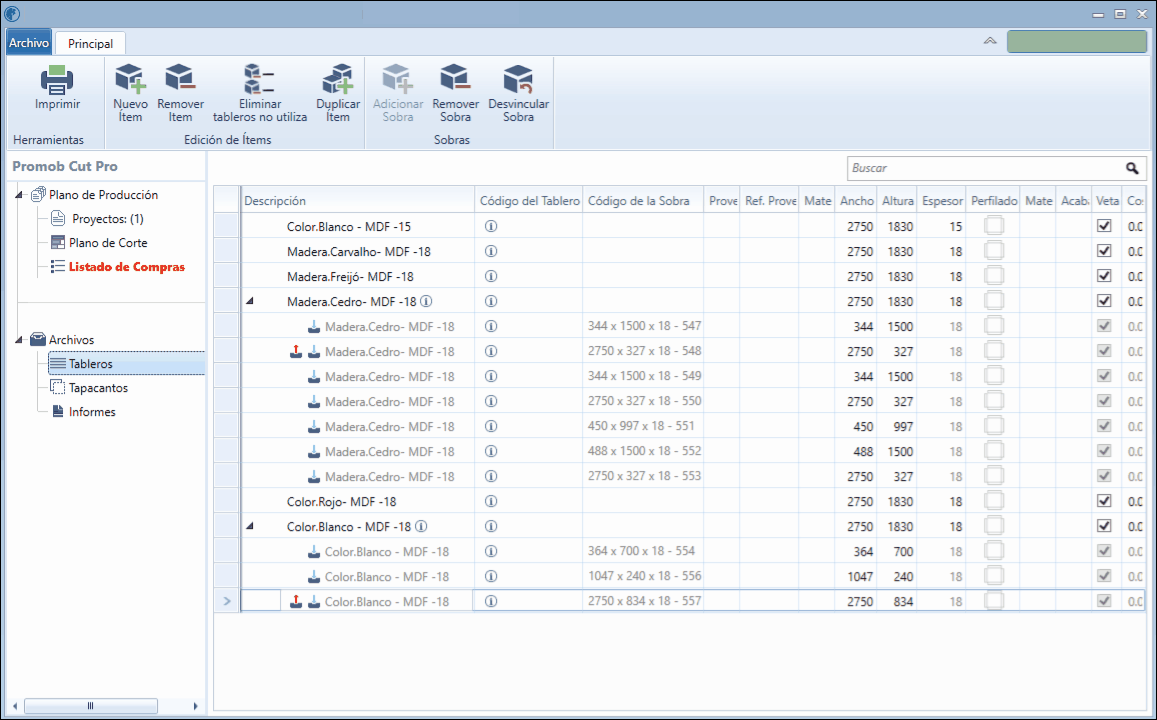Toggle Veta checkbox for Color.Blanco MDF -15

[x=1104, y=226]
